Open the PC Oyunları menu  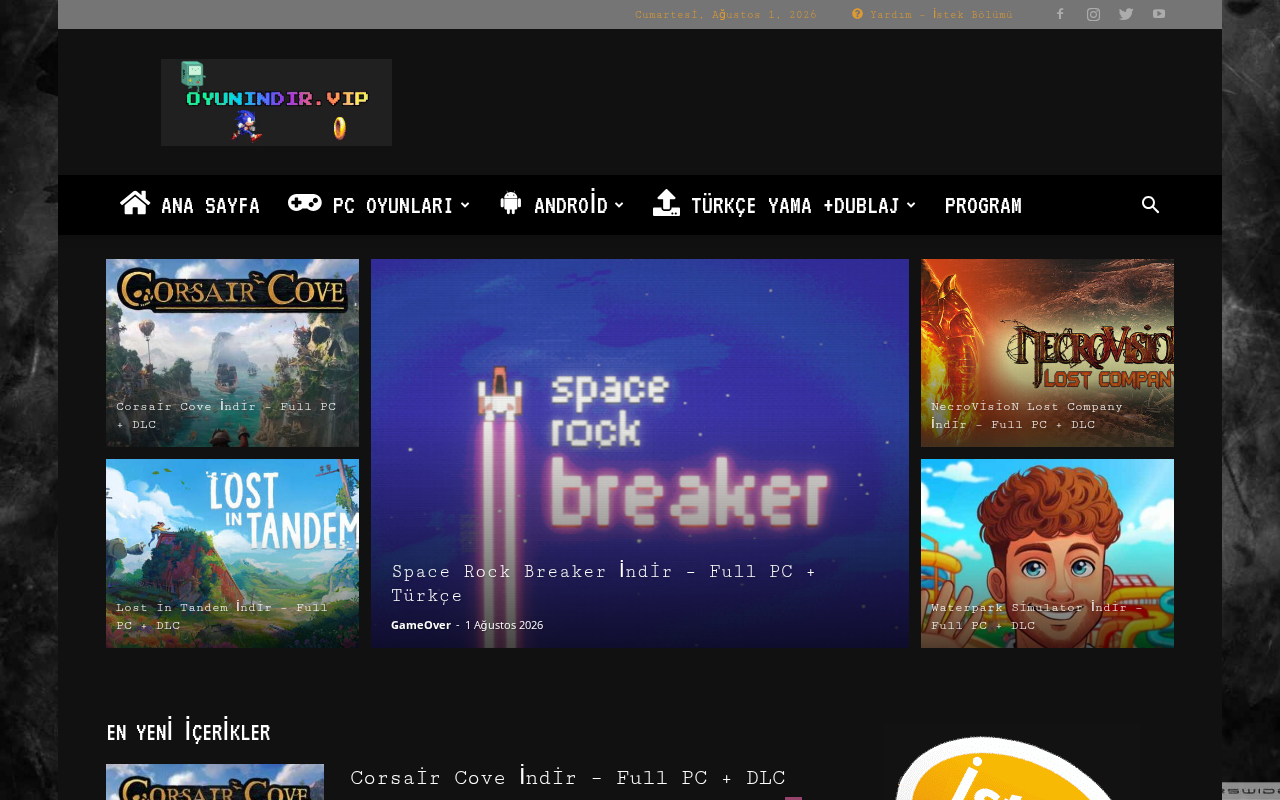tap(393, 206)
